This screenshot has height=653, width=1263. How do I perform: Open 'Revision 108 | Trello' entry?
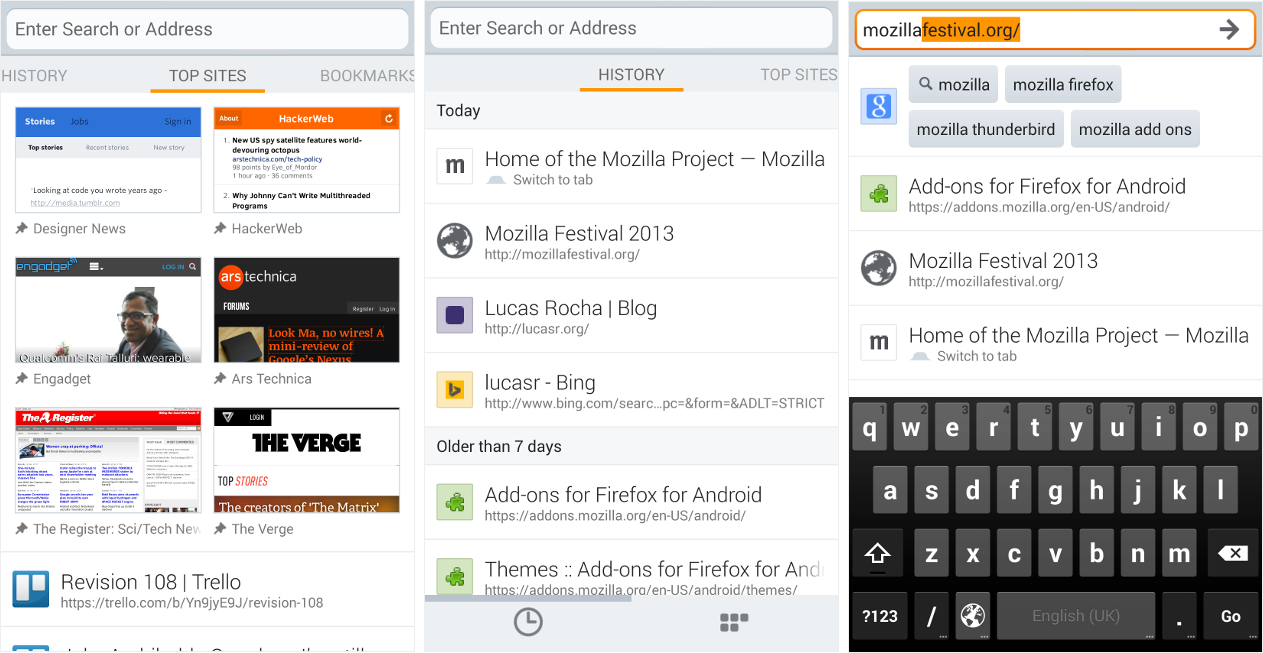[x=207, y=590]
